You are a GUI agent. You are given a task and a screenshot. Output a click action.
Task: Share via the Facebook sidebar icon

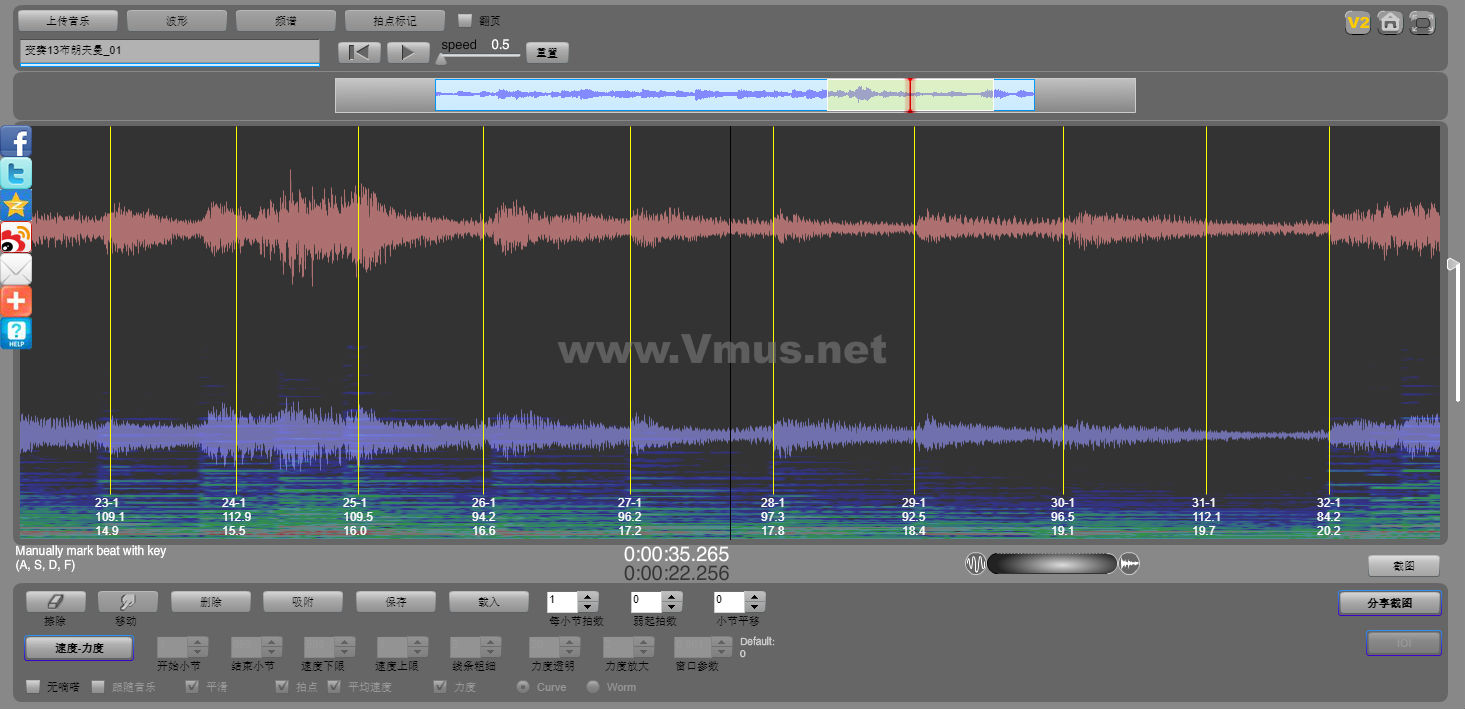pos(16,141)
